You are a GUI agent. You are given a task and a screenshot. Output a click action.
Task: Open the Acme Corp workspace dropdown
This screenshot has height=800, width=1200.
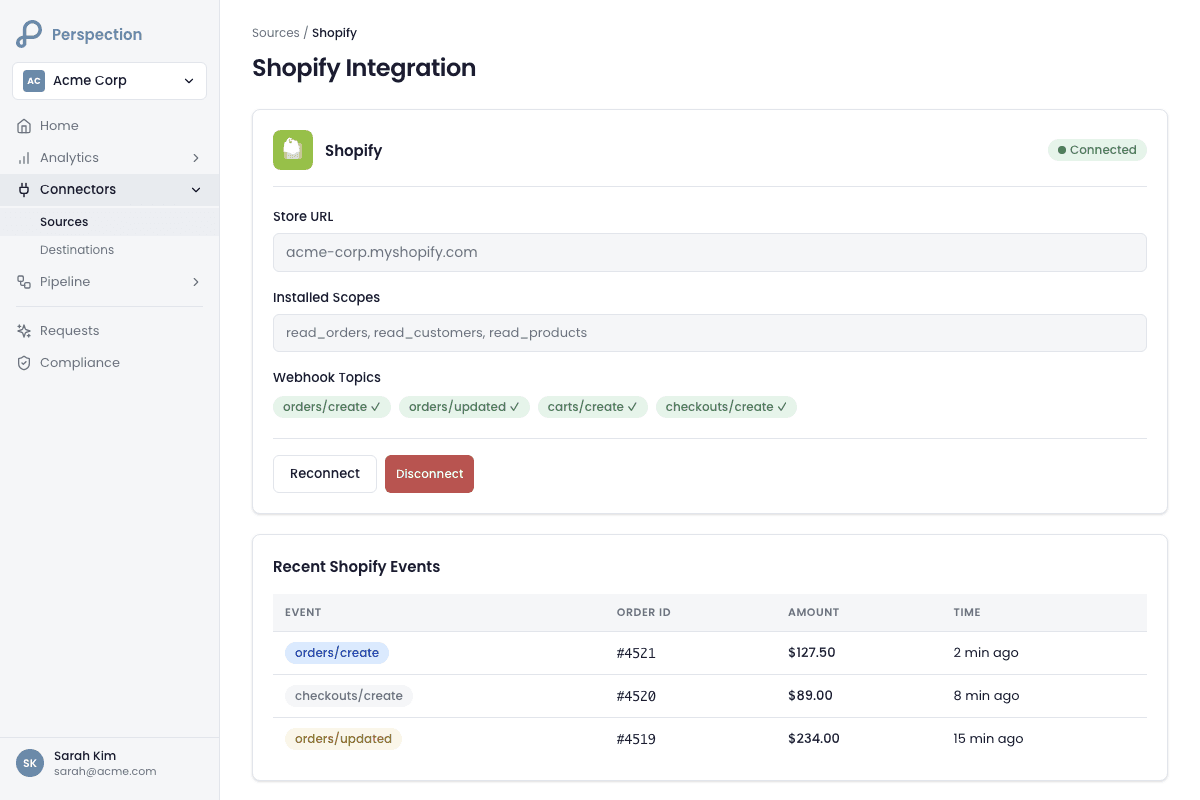tap(109, 81)
